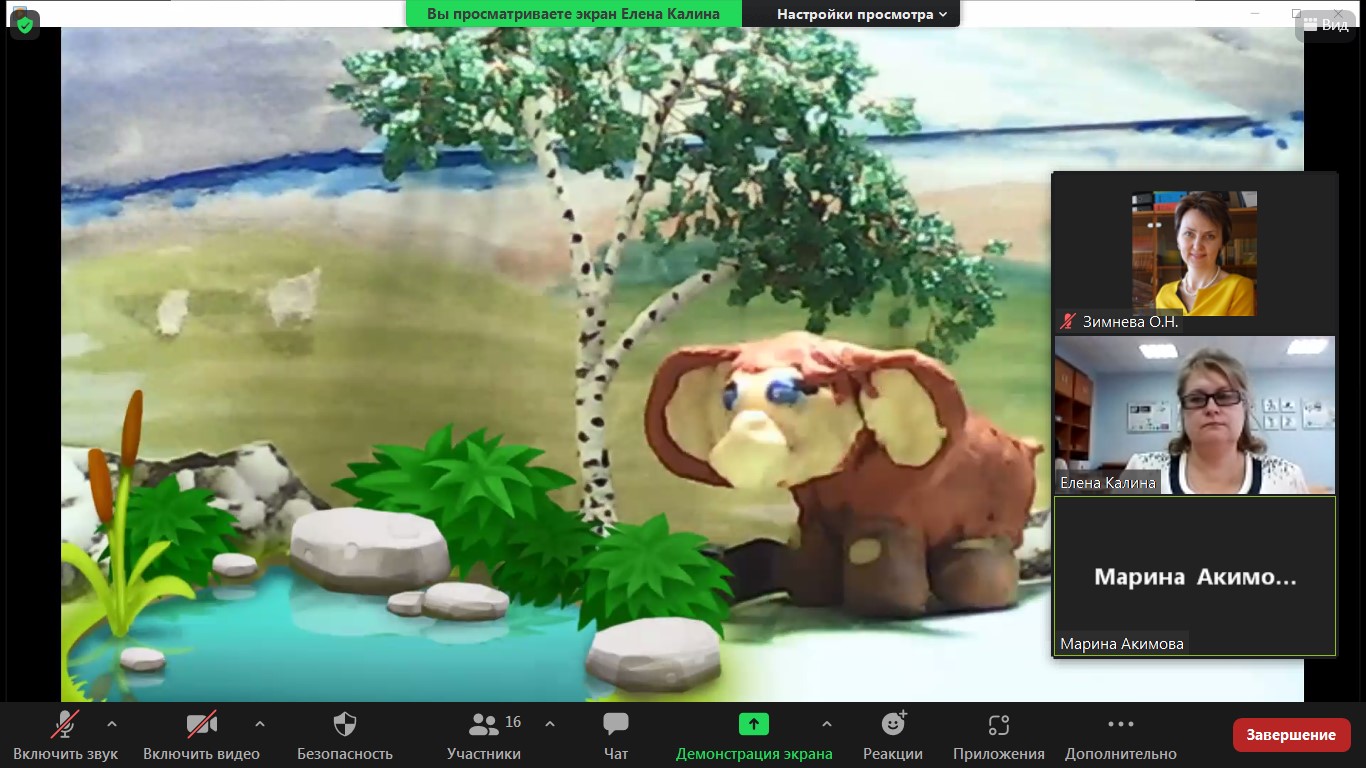Screen dimensions: 1366x768
Task: Open the Настройки просмотра dropdown
Action: click(x=862, y=14)
